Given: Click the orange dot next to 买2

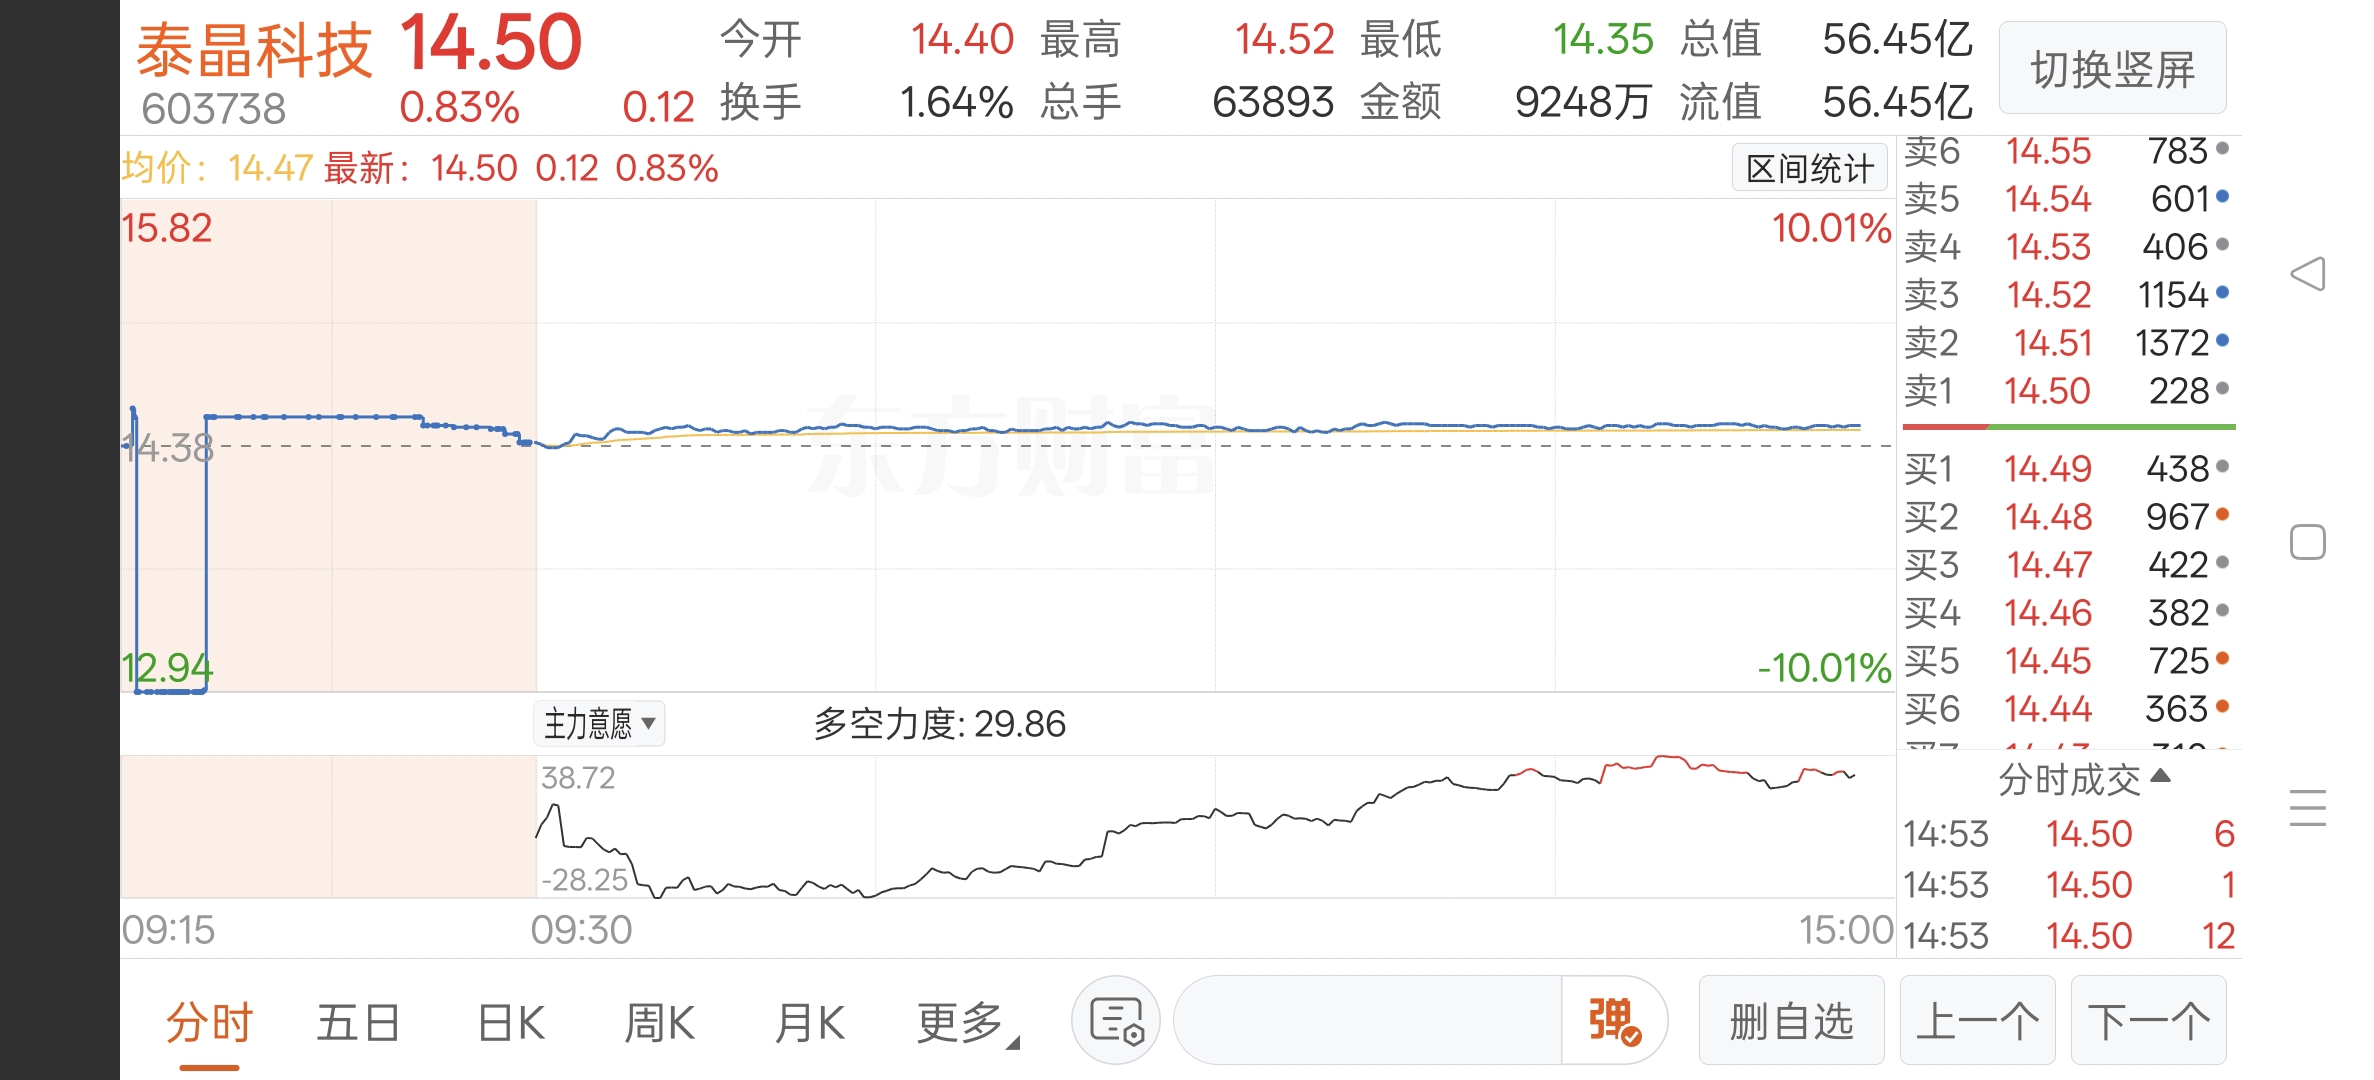Looking at the screenshot, I should pyautogui.click(x=2223, y=515).
